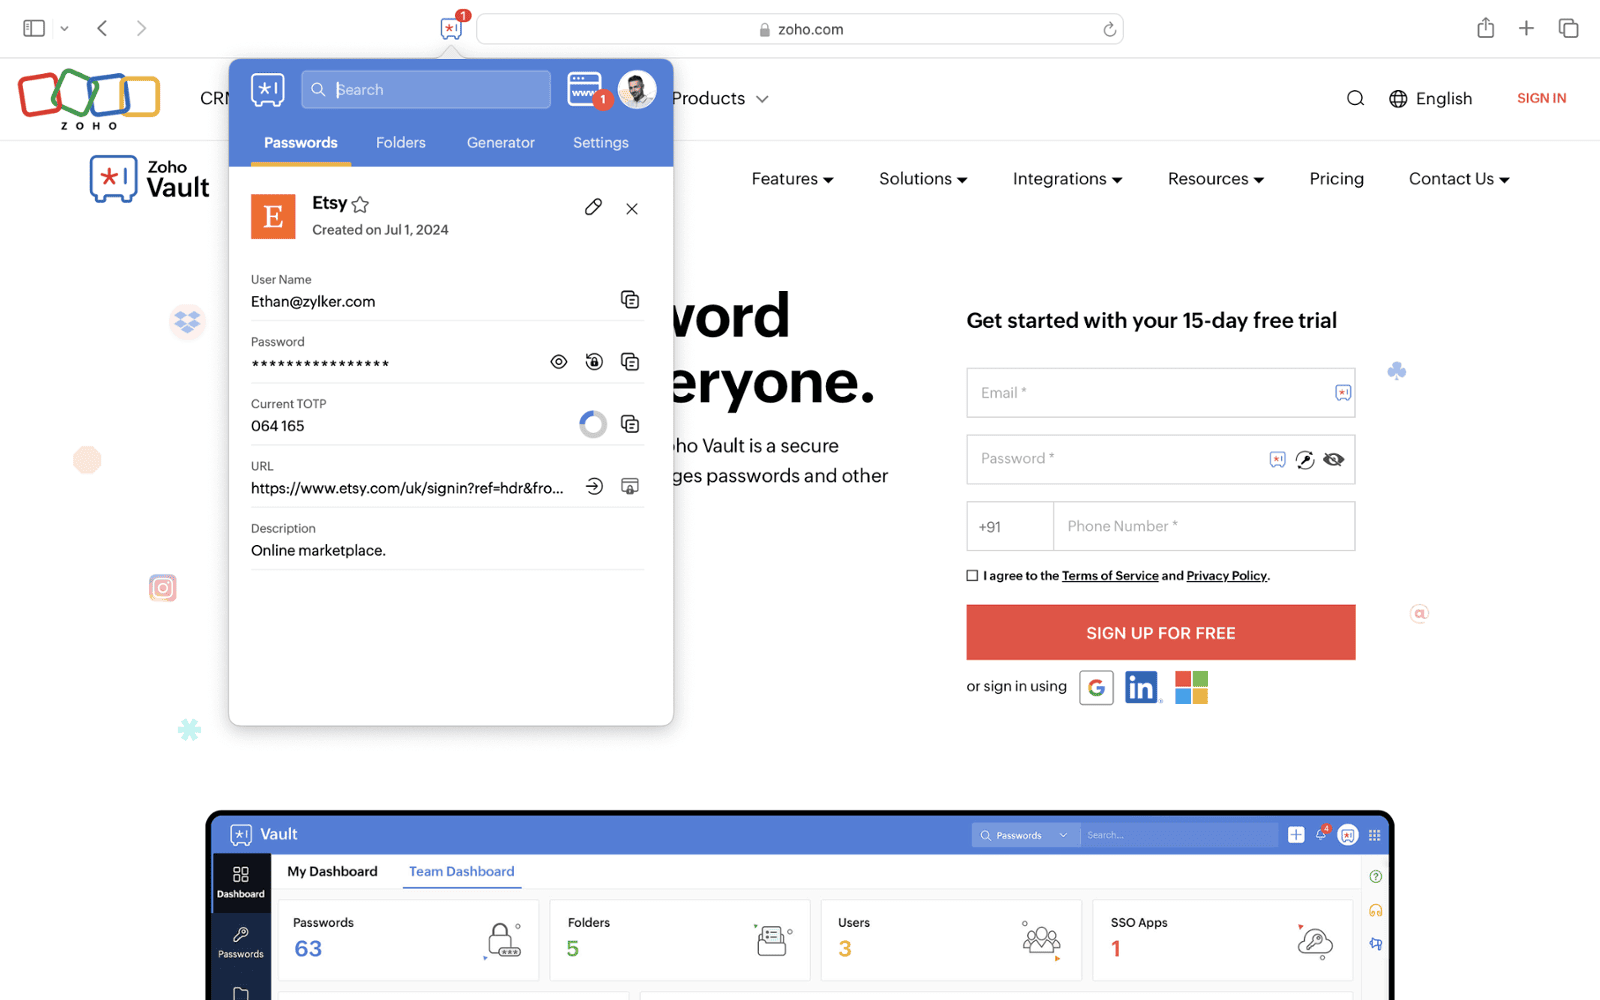This screenshot has height=1000, width=1600.
Task: Switch to the Passwords tab
Action: coord(301,143)
